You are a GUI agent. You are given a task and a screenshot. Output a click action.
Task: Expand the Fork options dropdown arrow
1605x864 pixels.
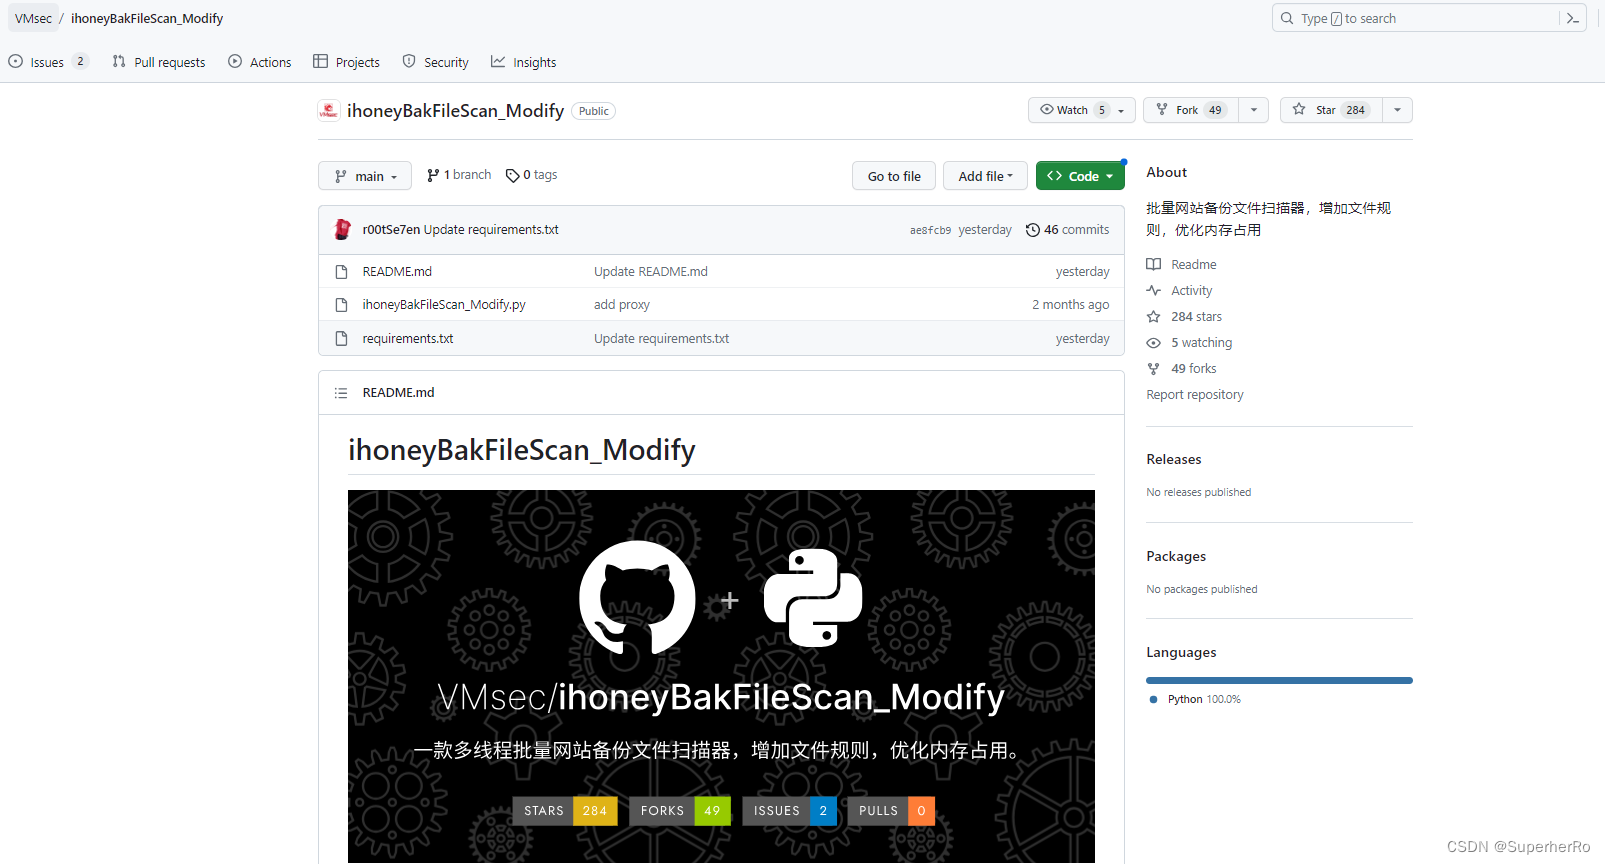1254,110
